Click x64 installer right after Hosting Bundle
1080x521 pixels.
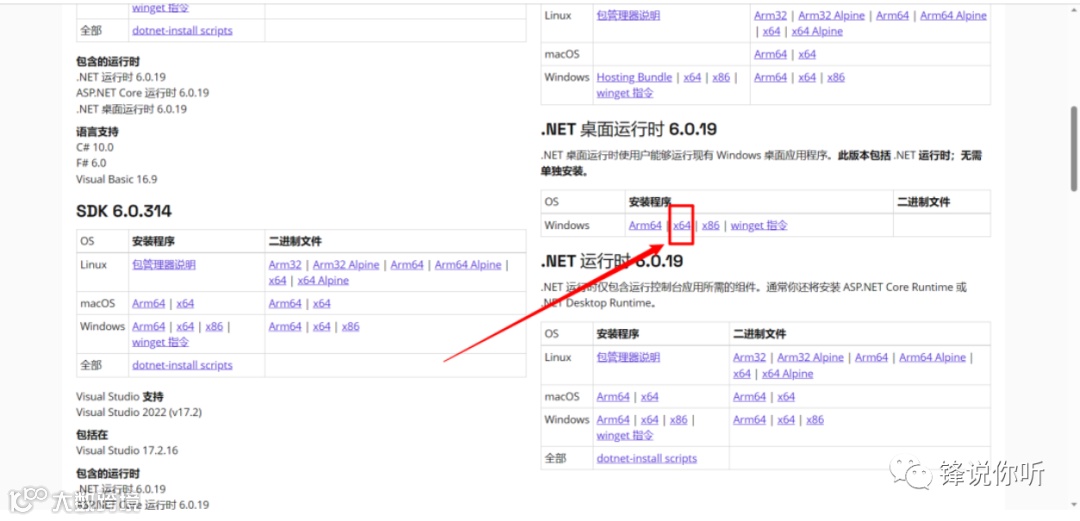(x=692, y=77)
